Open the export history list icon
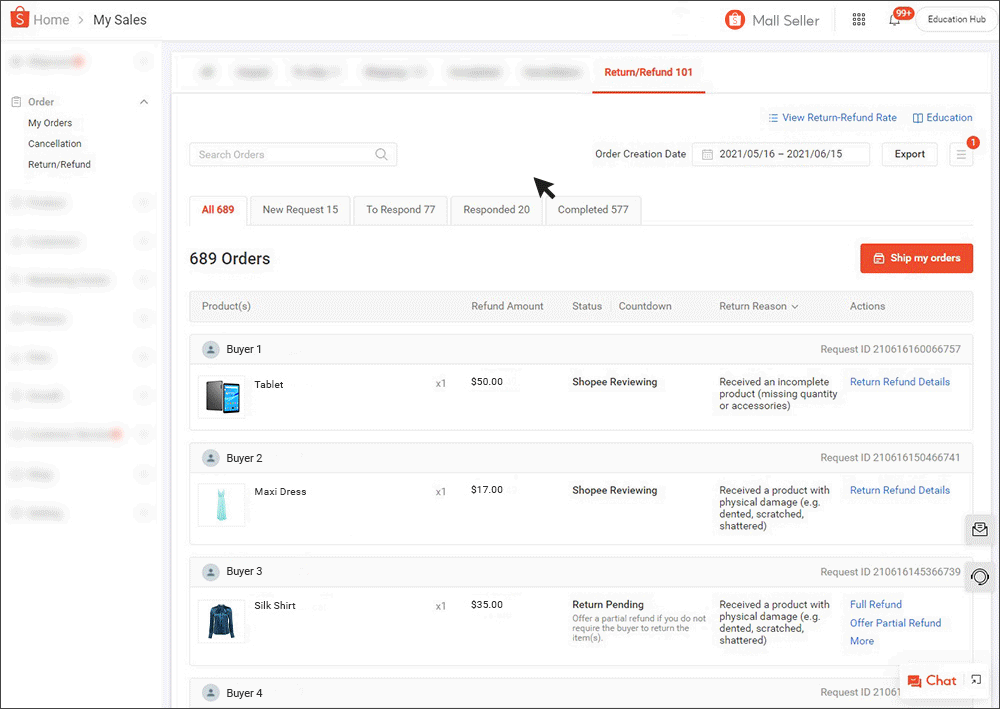Image resolution: width=1000 pixels, height=709 pixels. (x=961, y=155)
